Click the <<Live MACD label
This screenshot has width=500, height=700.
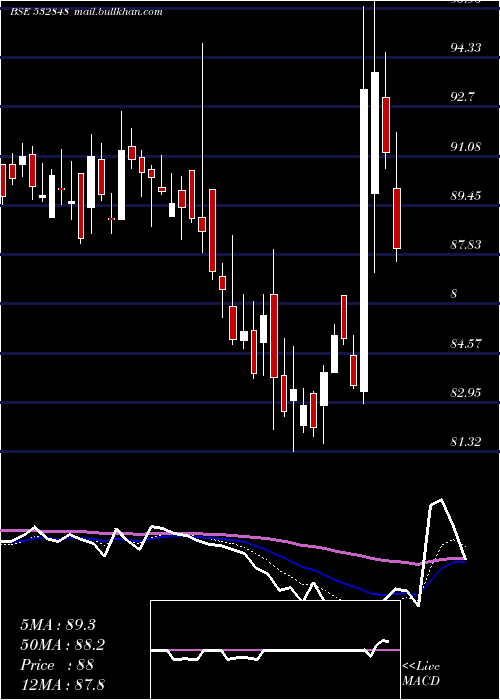(421, 673)
